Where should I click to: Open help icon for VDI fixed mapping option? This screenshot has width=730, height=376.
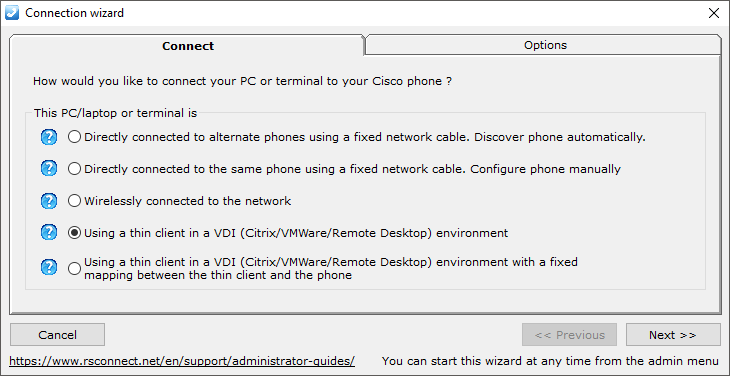click(49, 268)
